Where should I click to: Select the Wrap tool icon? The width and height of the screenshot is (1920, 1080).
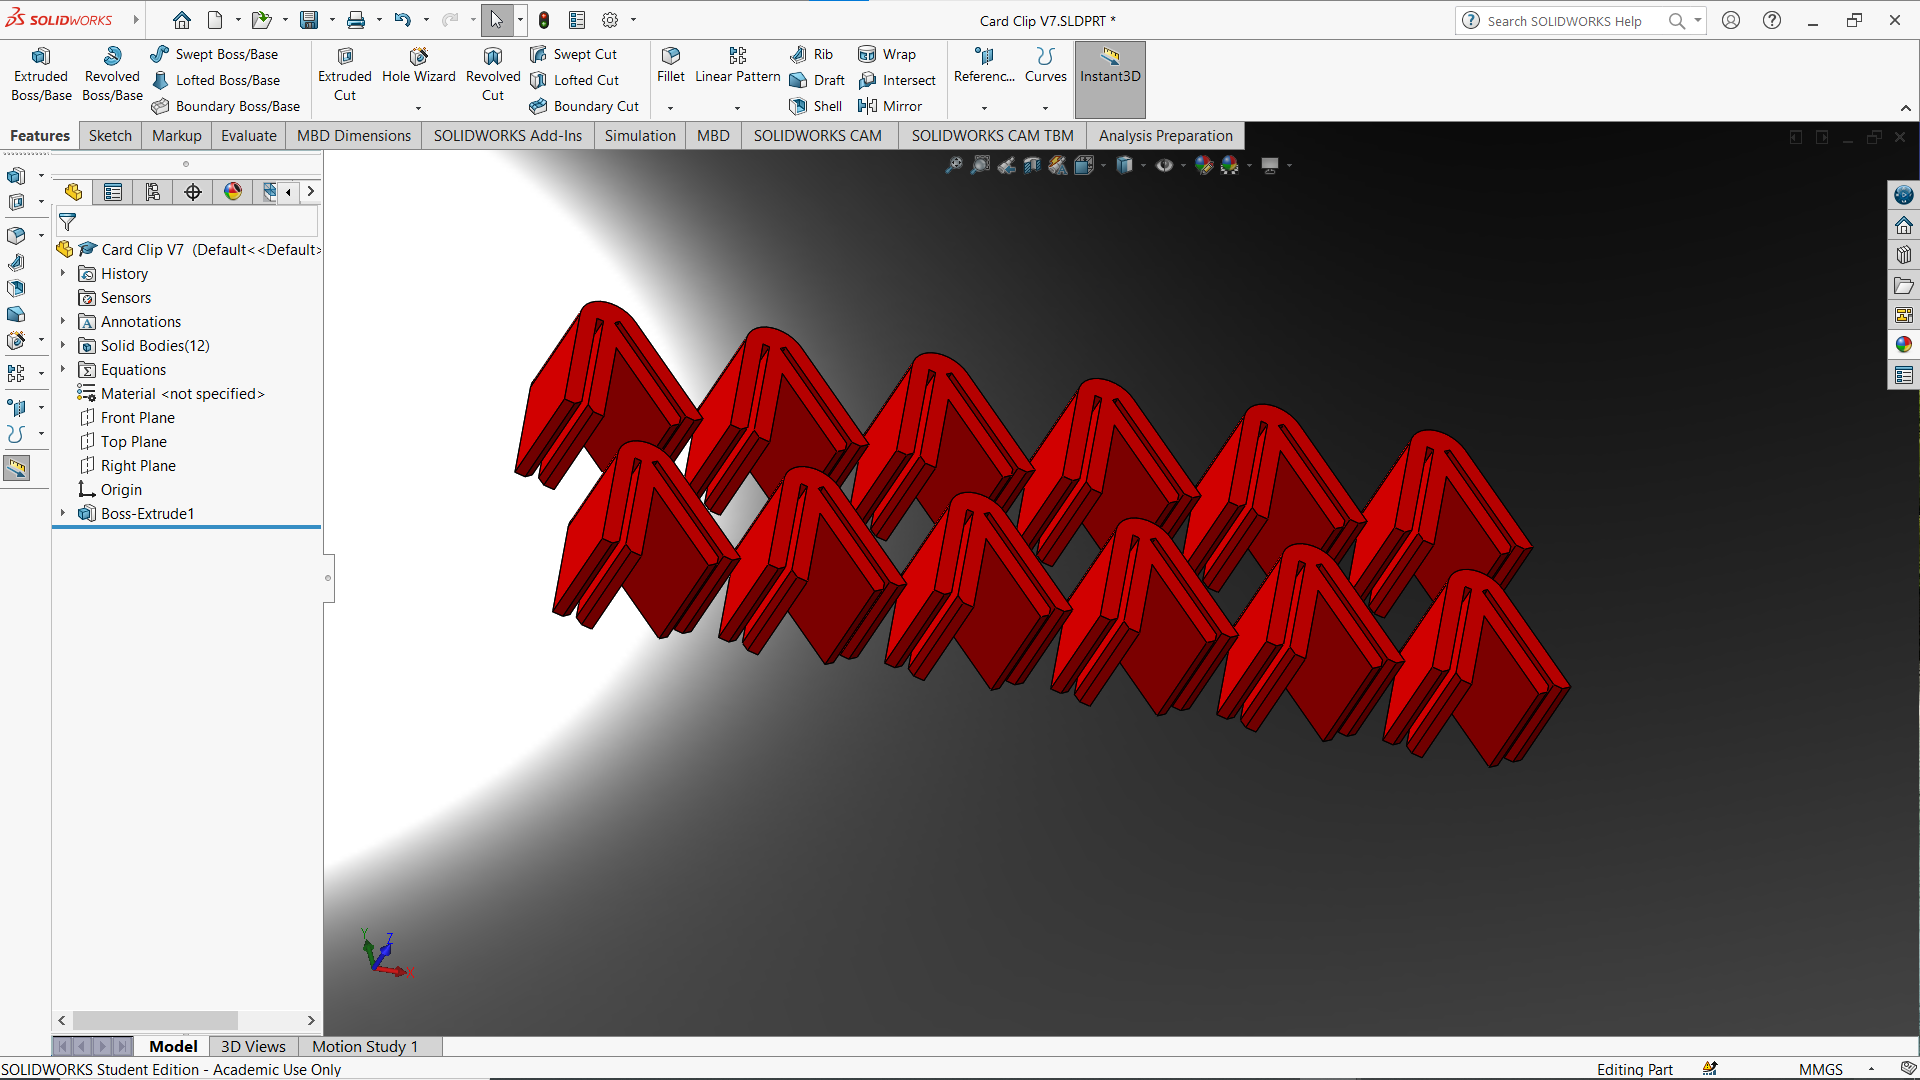point(865,53)
